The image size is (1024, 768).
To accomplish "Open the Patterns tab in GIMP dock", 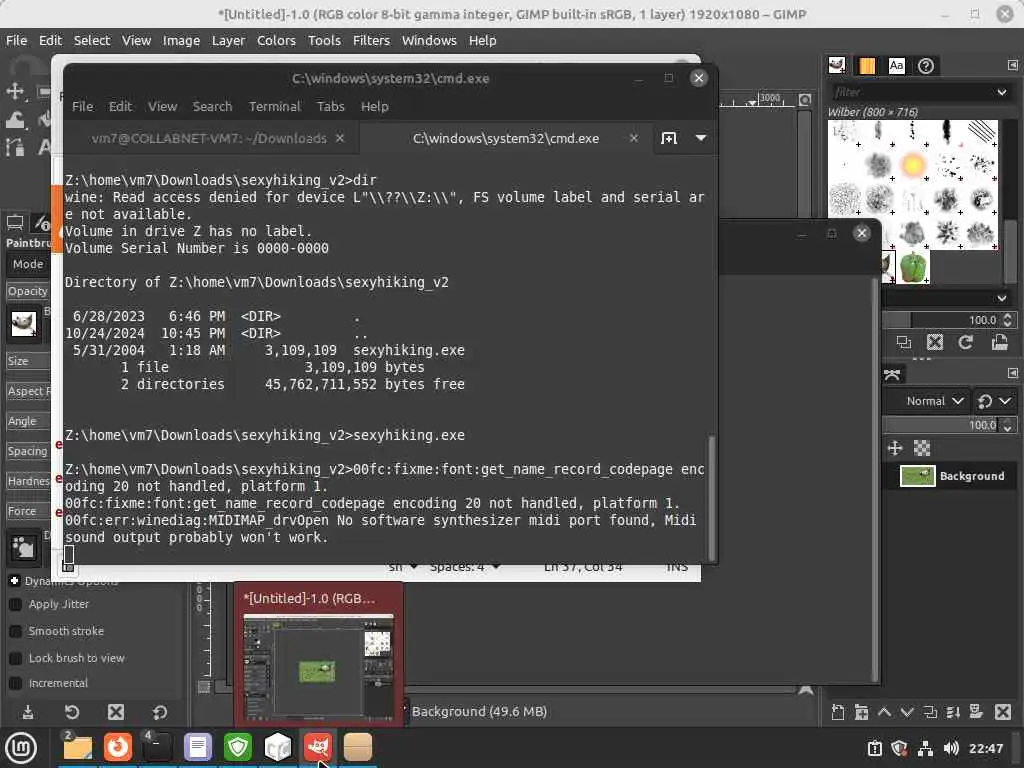I will (867, 65).
